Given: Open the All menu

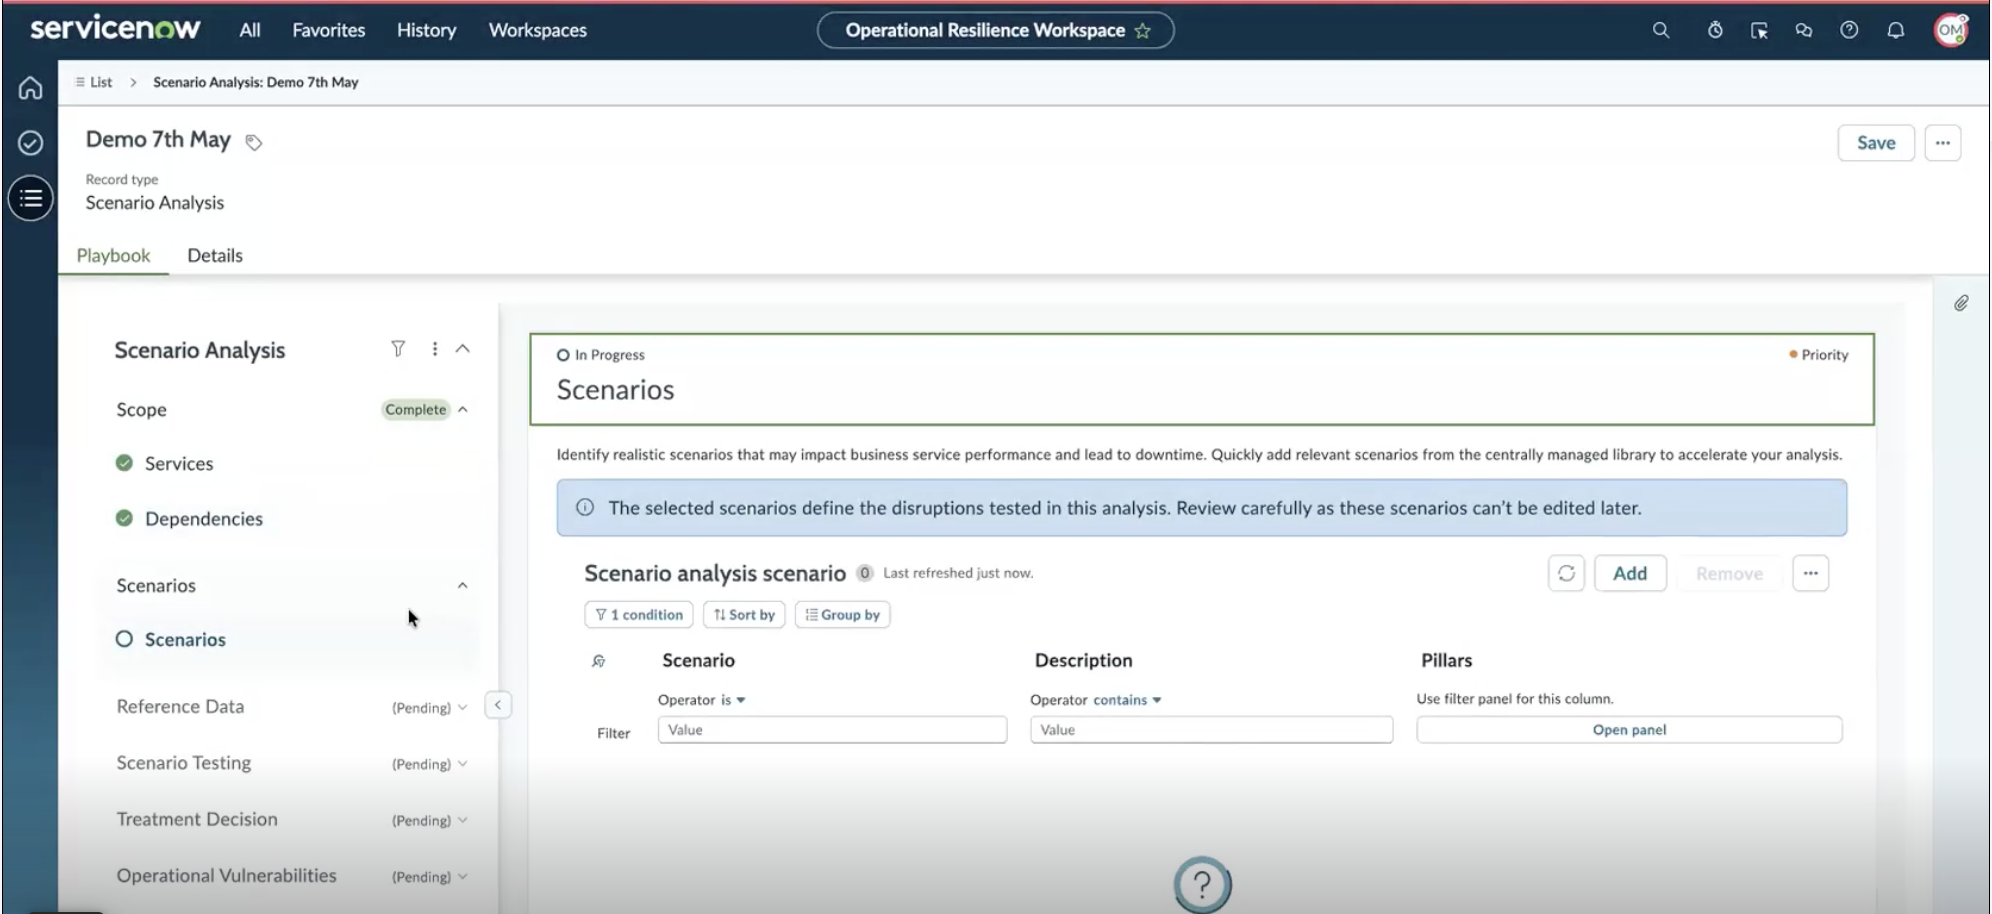Looking at the screenshot, I should point(250,30).
